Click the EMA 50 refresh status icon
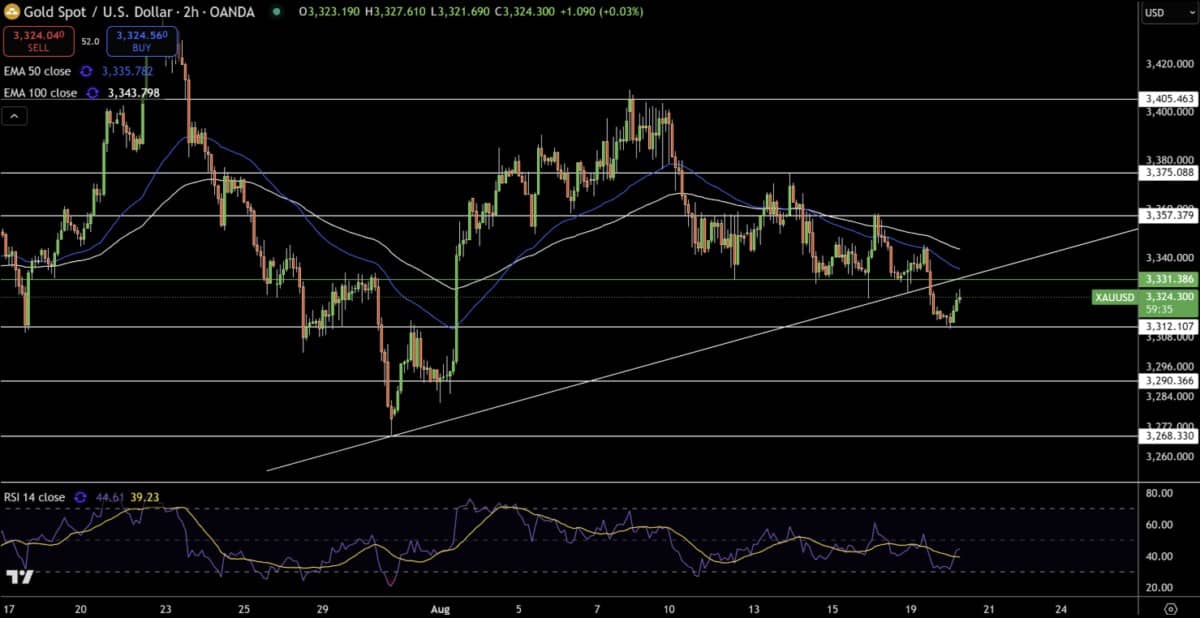 (x=86, y=72)
